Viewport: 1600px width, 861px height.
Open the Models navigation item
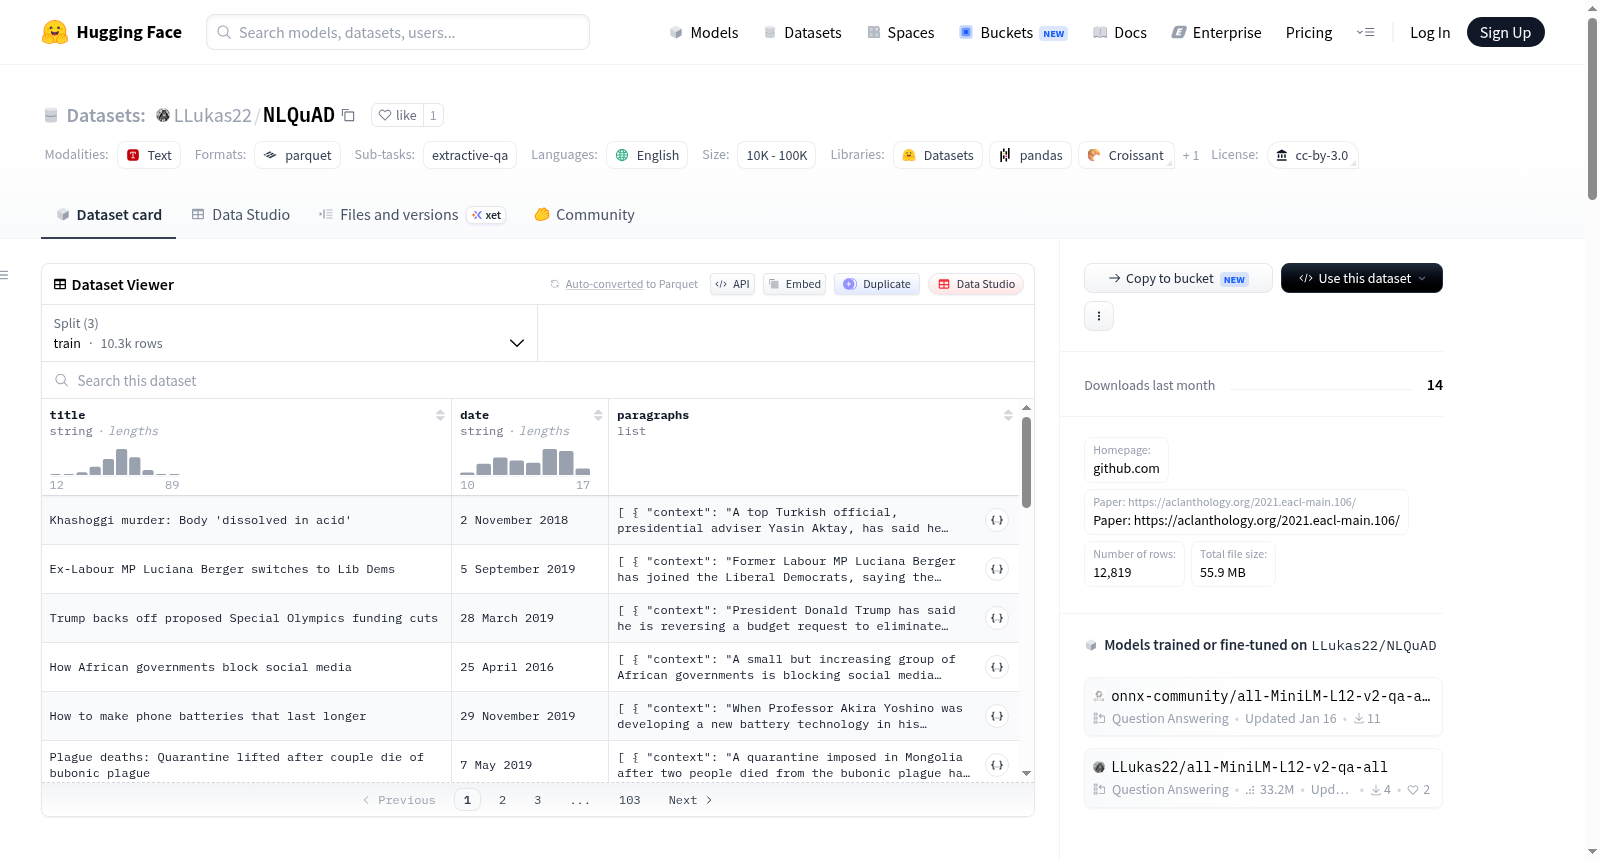[704, 32]
